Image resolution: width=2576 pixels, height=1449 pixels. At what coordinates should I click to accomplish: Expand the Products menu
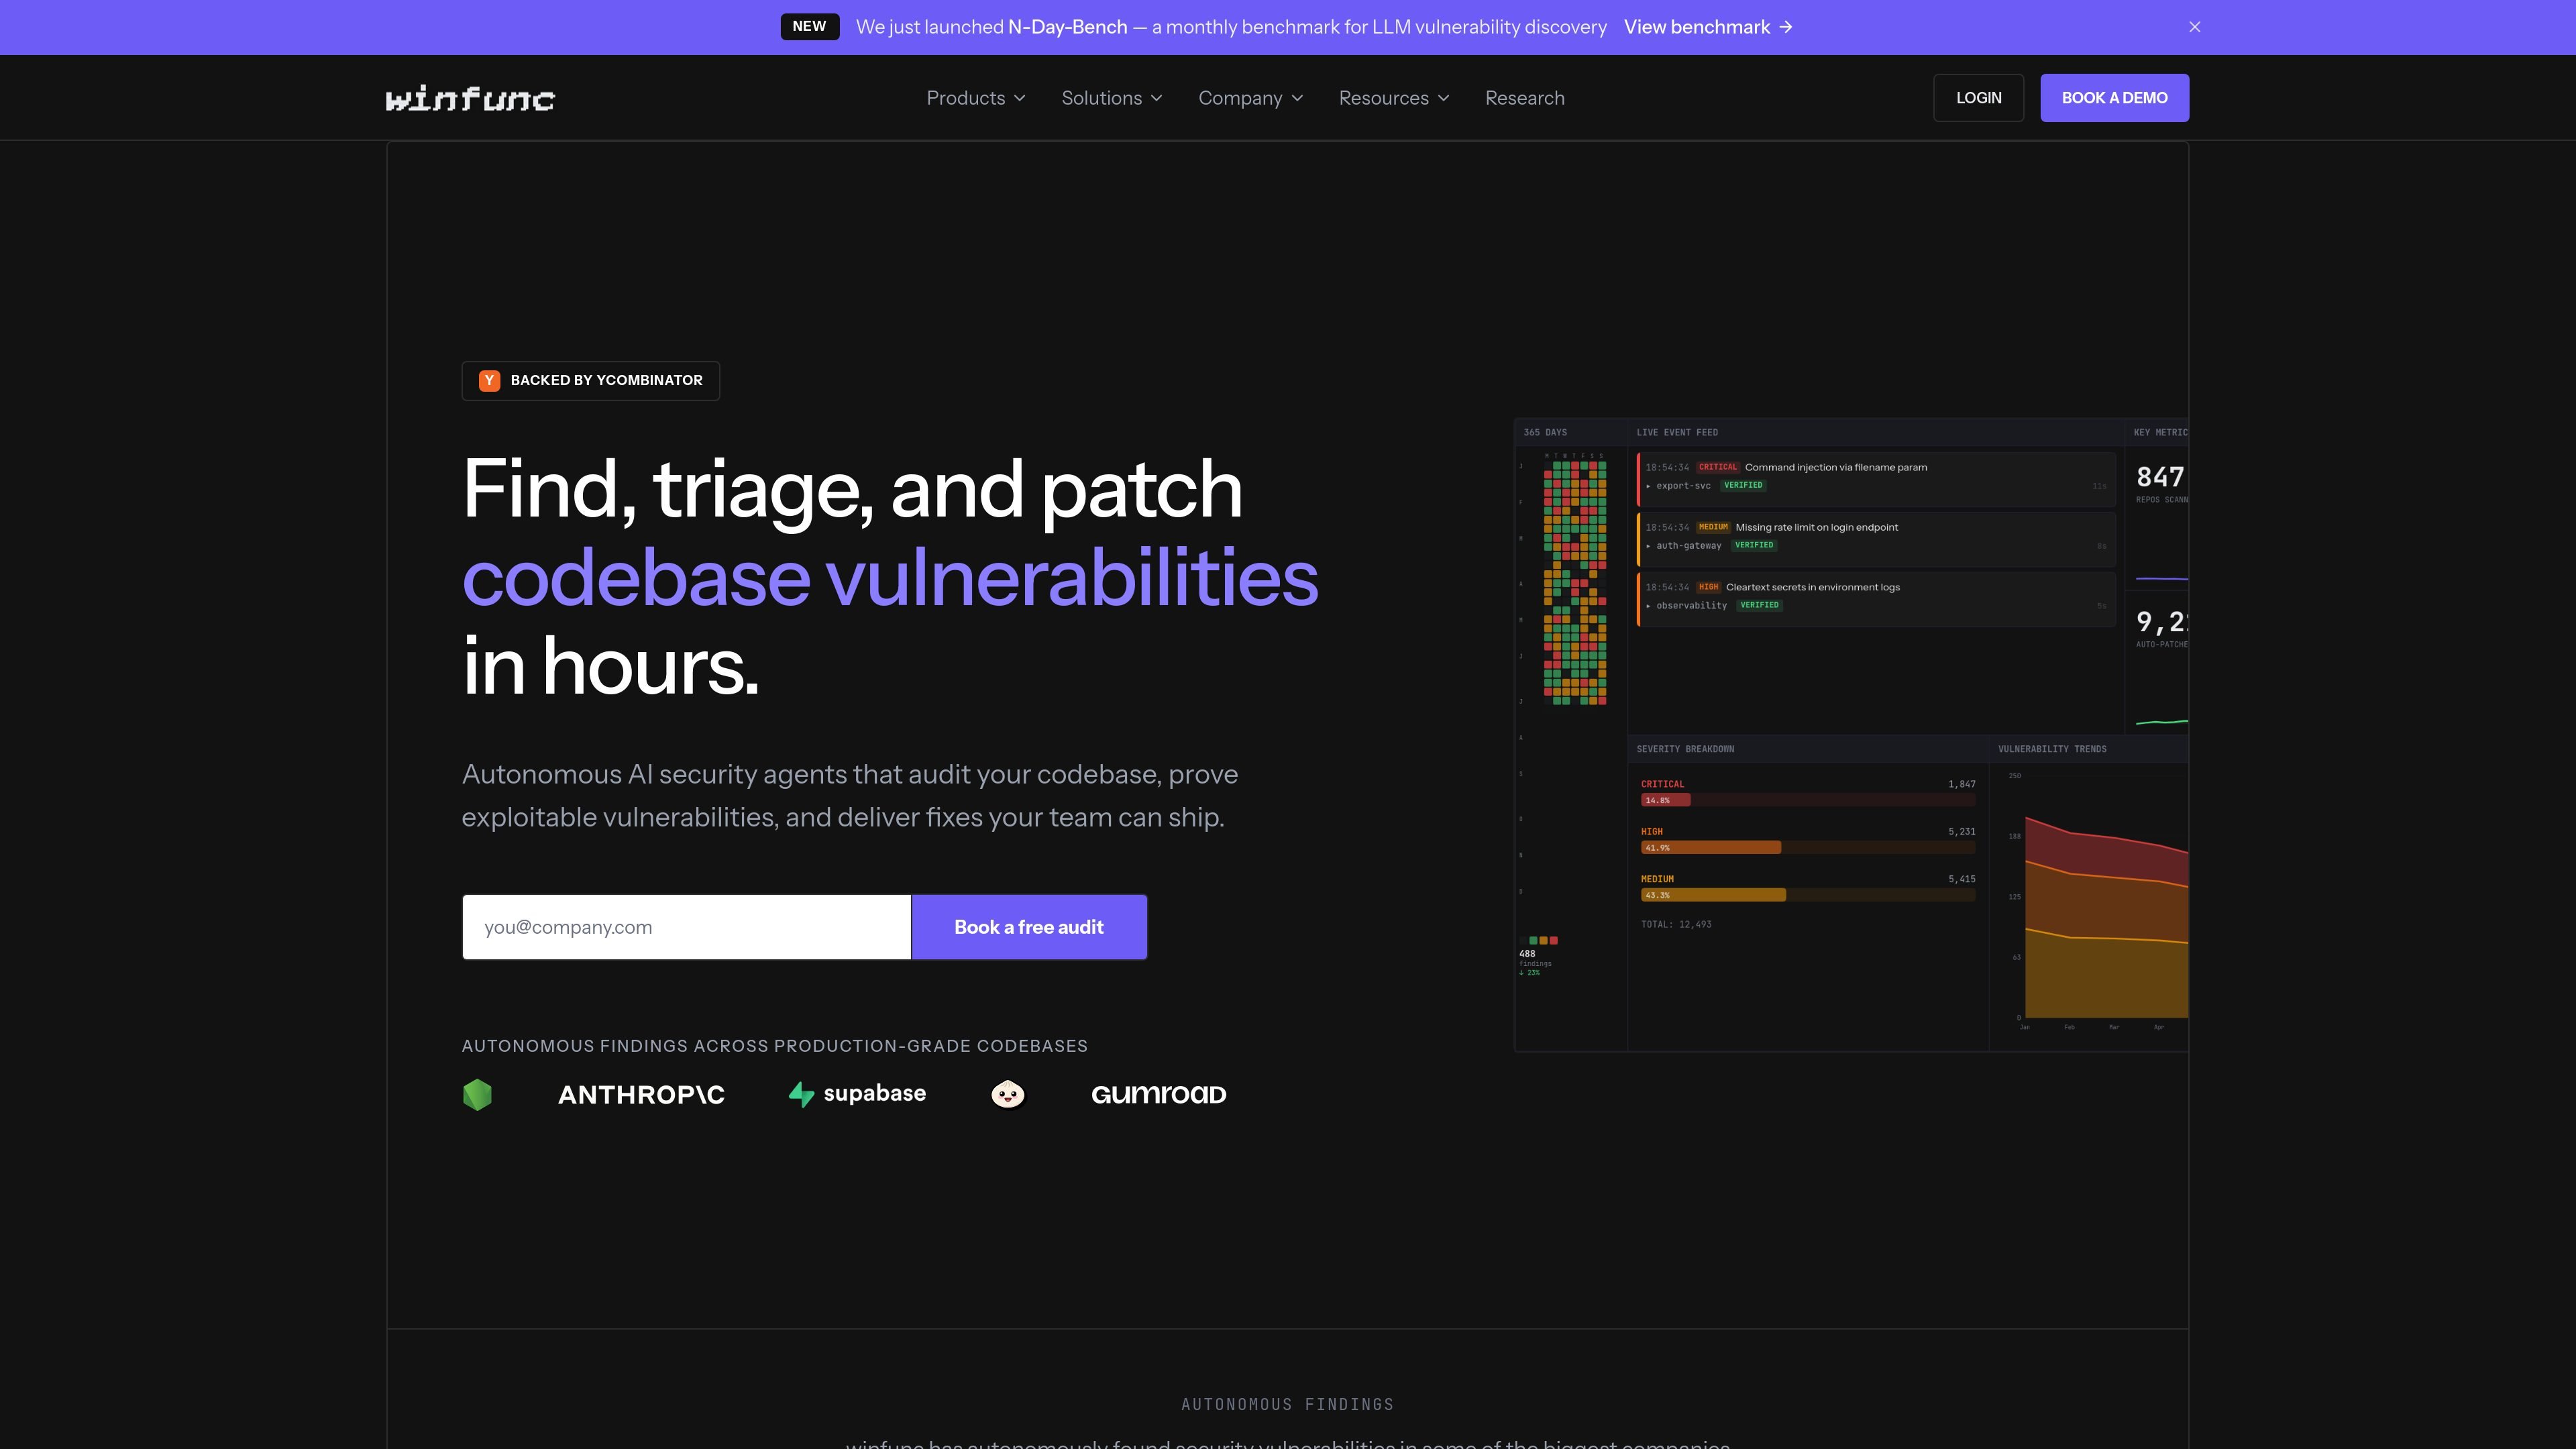click(x=976, y=98)
